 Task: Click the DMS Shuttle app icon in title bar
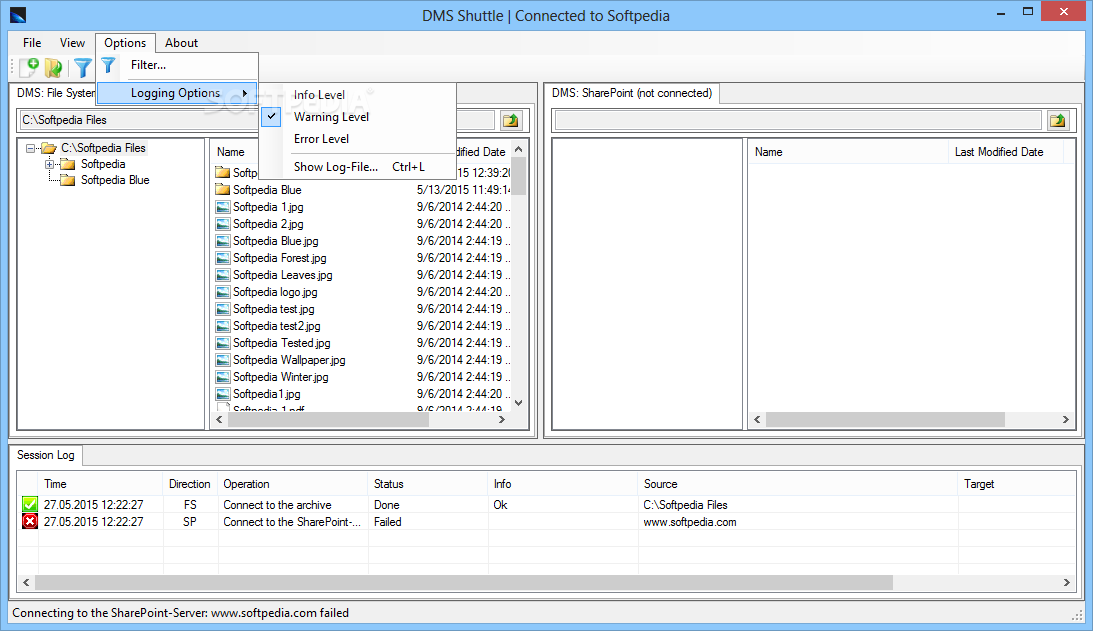point(17,15)
